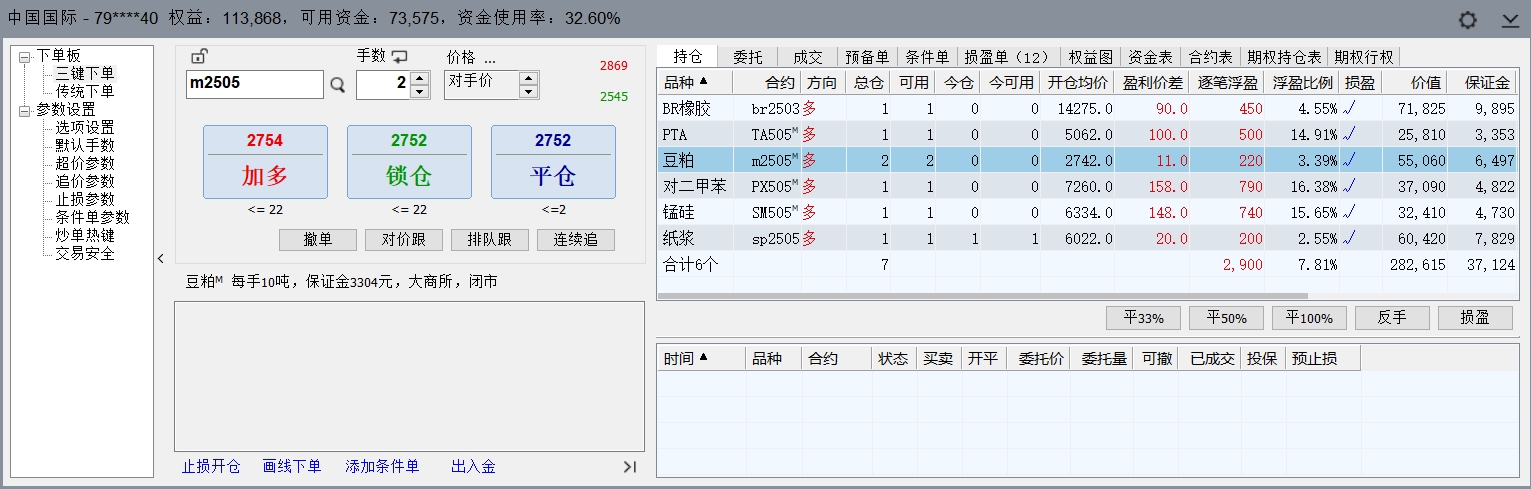Open 超价参数 settings
Viewport: 1531px width, 489px height.
coord(85,163)
